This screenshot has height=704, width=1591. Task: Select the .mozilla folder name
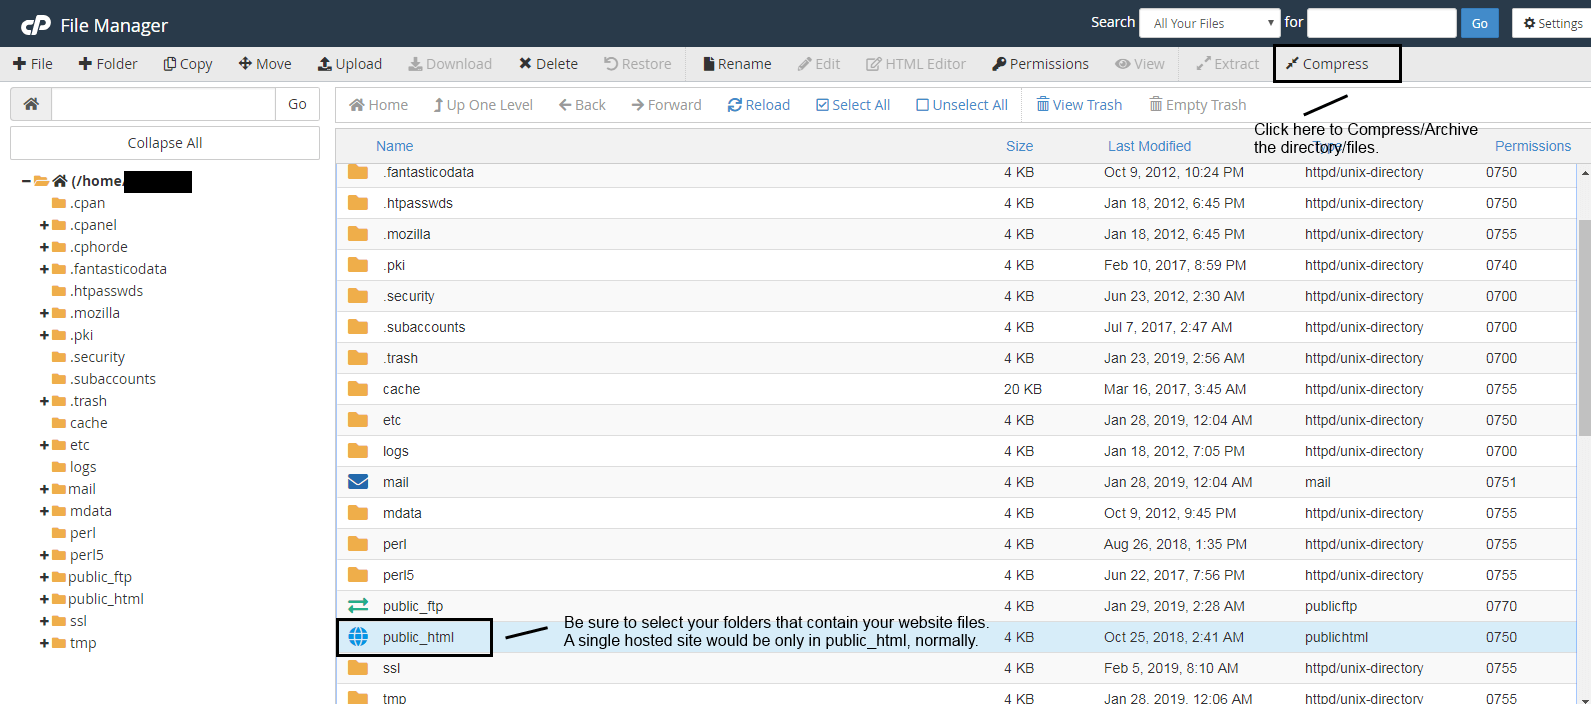click(407, 234)
